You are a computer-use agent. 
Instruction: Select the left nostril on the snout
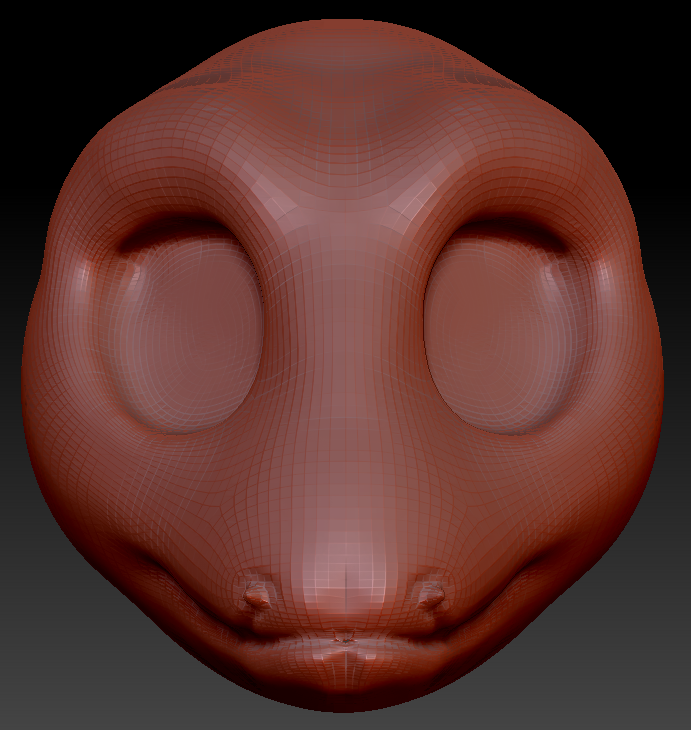coord(257,596)
